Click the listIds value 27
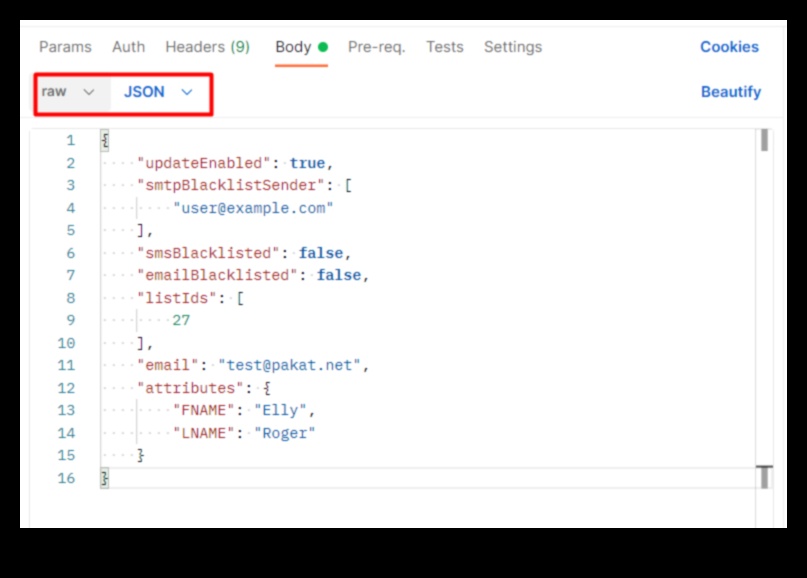The width and height of the screenshot is (807, 578). tap(181, 321)
